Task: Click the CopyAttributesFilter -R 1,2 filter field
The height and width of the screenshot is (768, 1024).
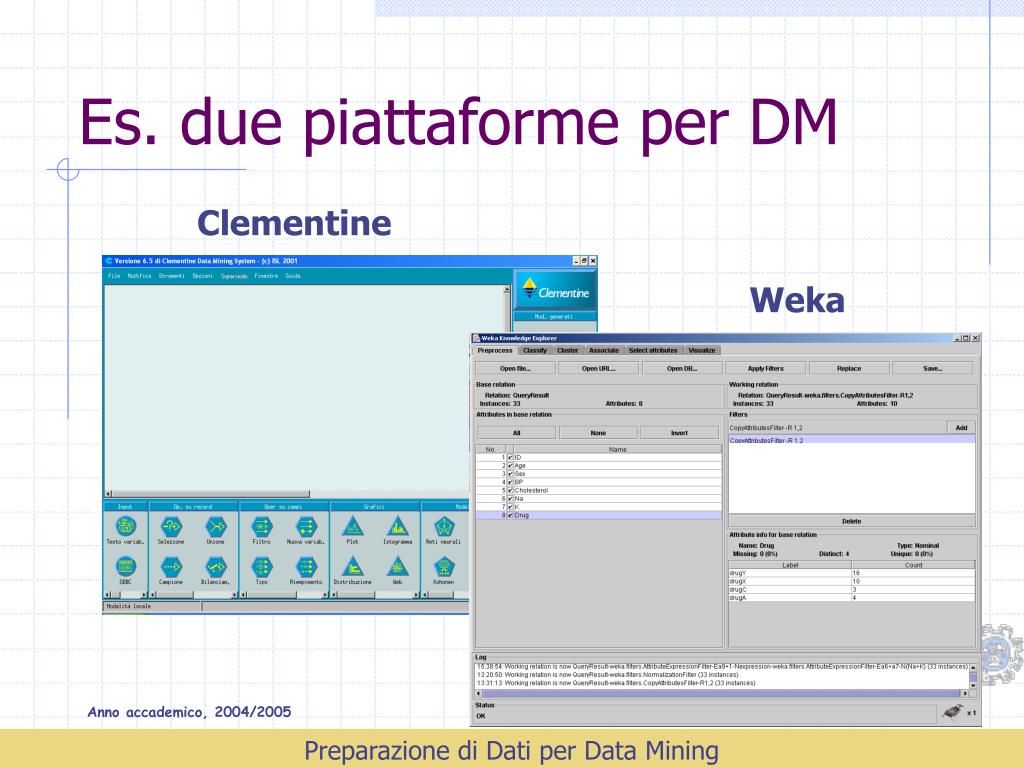Action: 837,428
